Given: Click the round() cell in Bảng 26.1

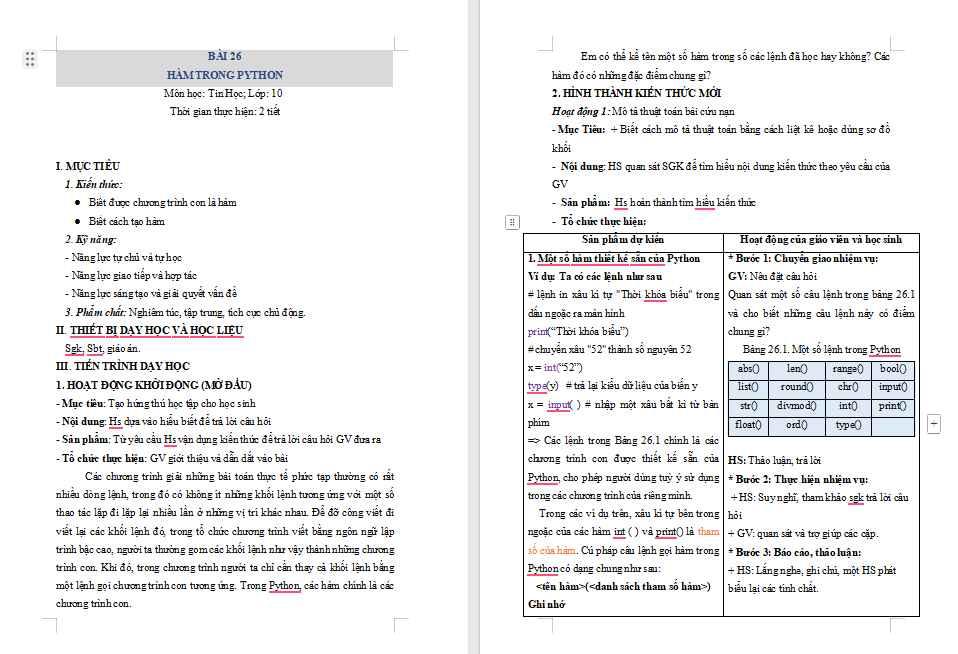Looking at the screenshot, I should (797, 388).
